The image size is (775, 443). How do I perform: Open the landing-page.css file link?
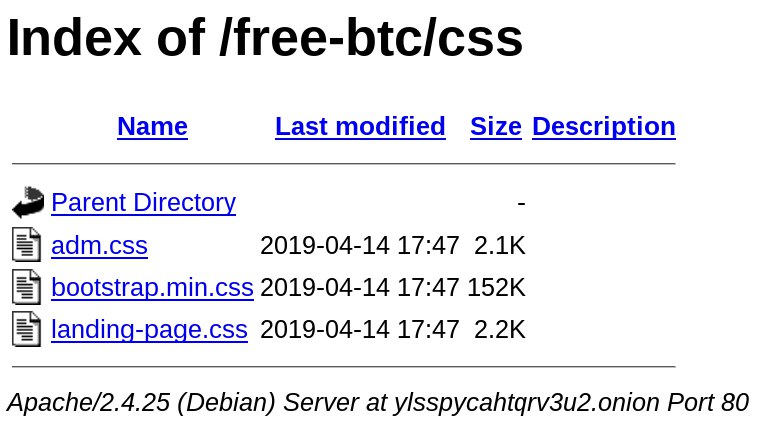coord(149,329)
